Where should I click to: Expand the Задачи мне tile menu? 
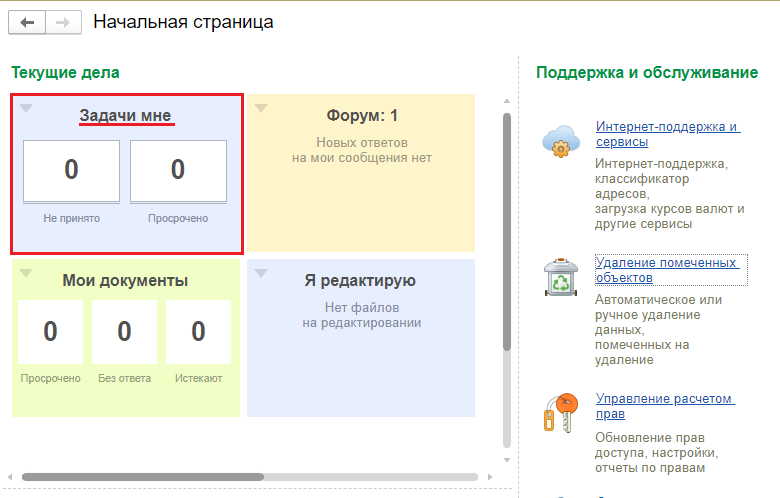(27, 108)
